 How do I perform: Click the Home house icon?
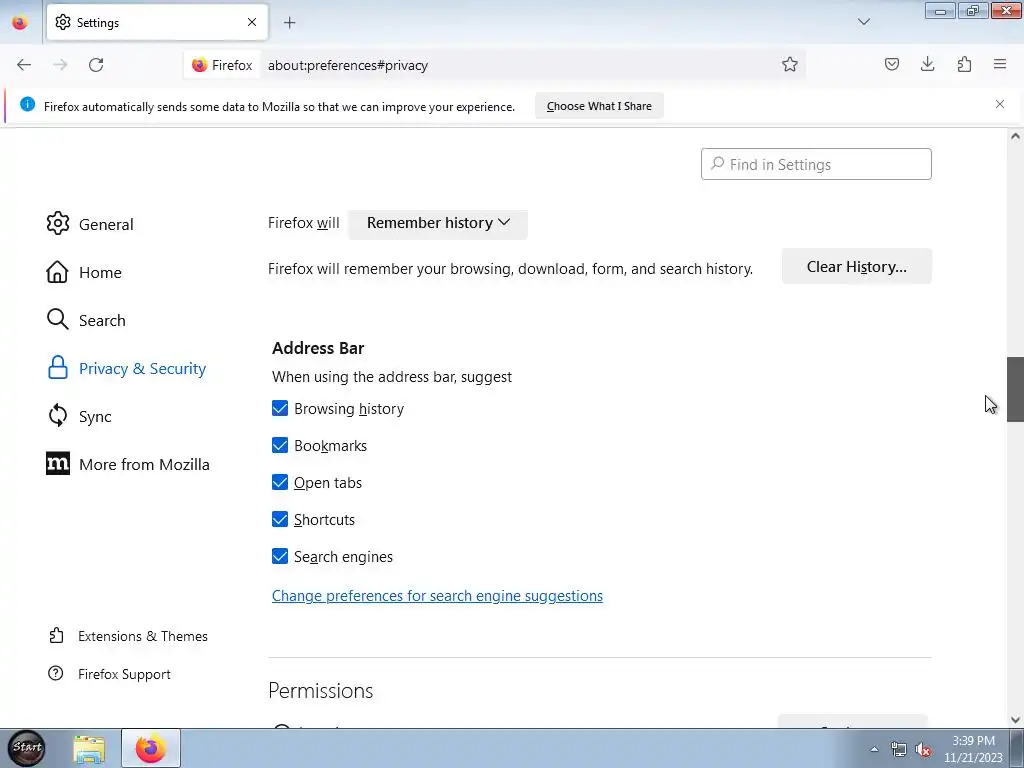pyautogui.click(x=57, y=272)
